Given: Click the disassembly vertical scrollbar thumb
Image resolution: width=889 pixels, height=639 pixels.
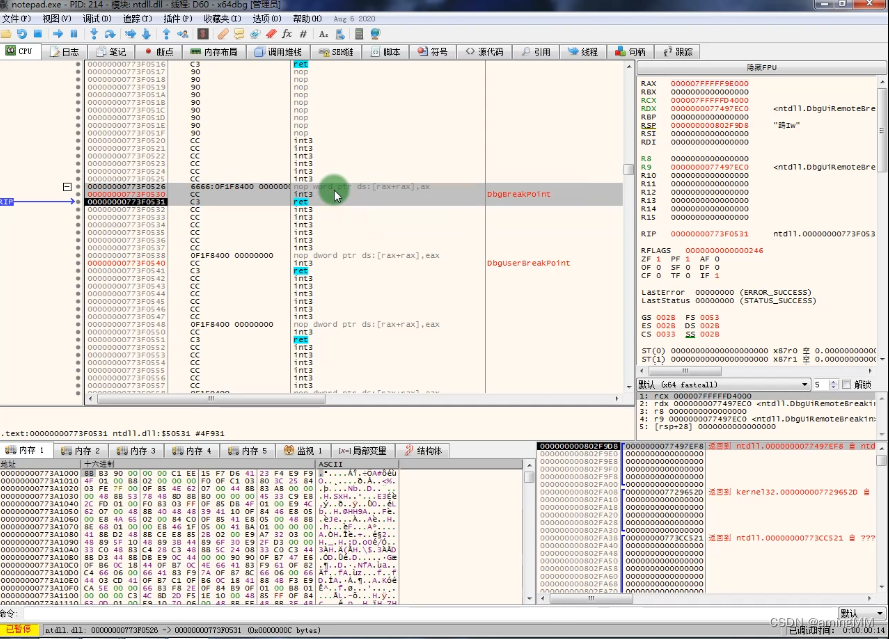Looking at the screenshot, I should (x=628, y=170).
